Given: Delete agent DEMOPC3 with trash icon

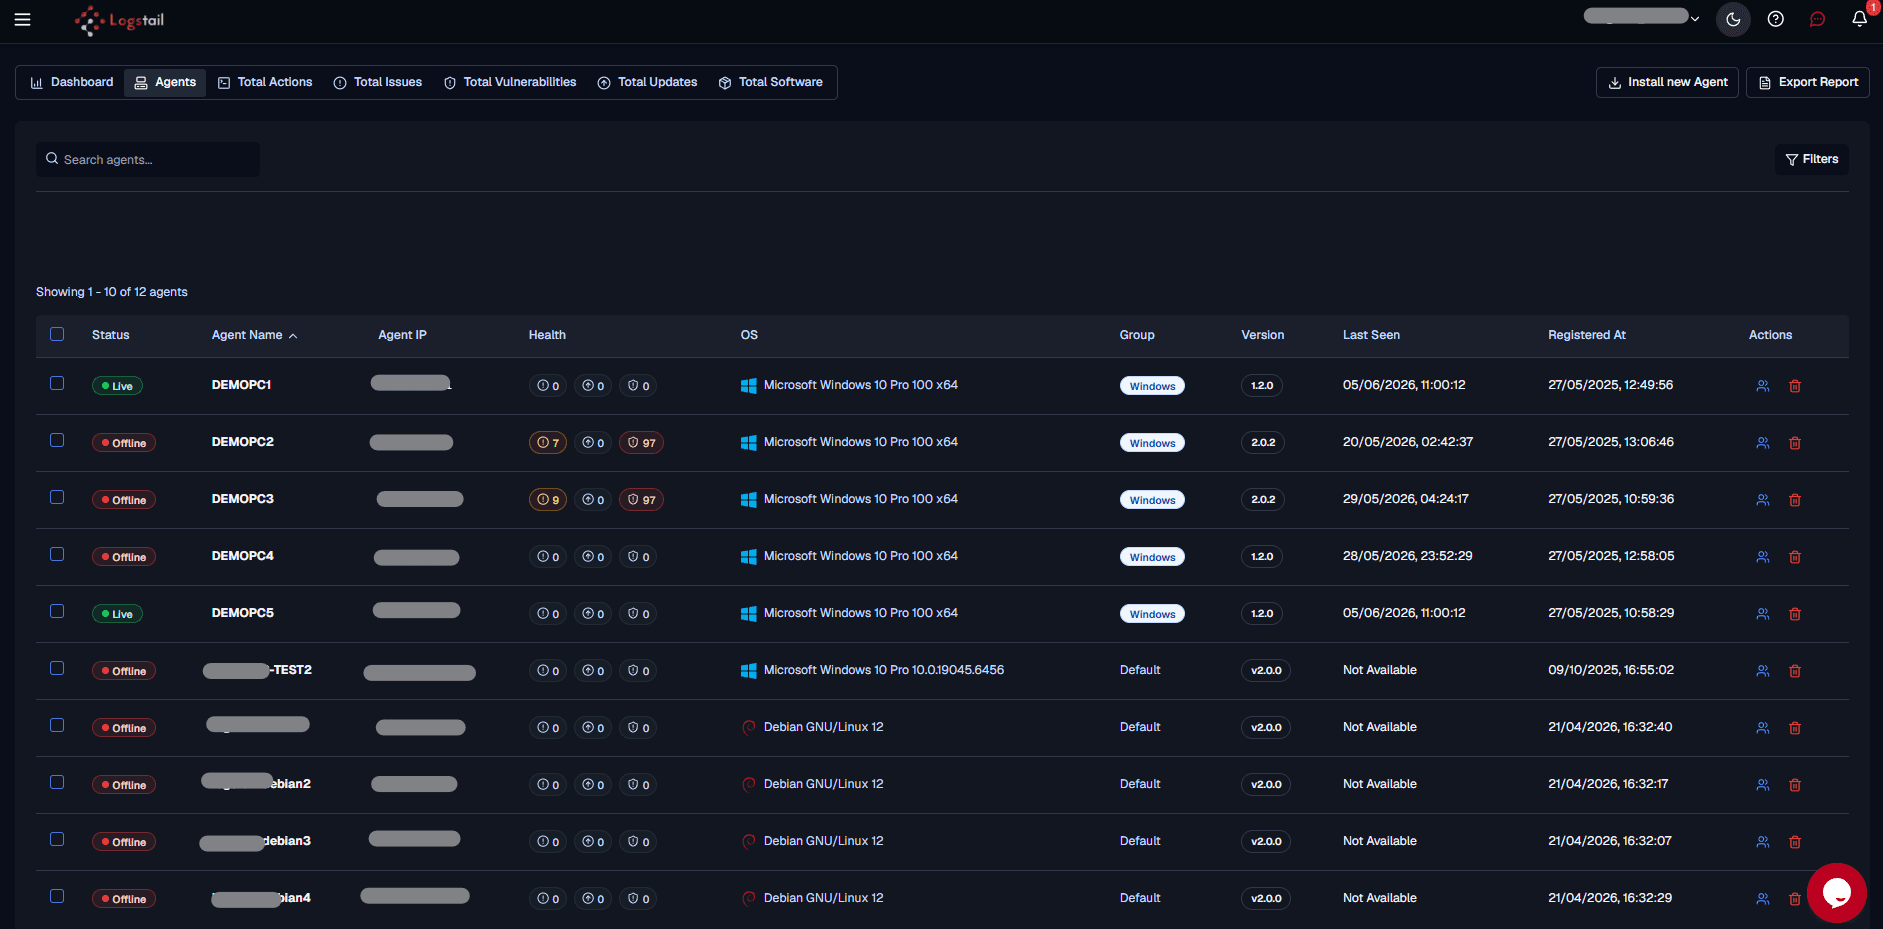Looking at the screenshot, I should 1795,500.
